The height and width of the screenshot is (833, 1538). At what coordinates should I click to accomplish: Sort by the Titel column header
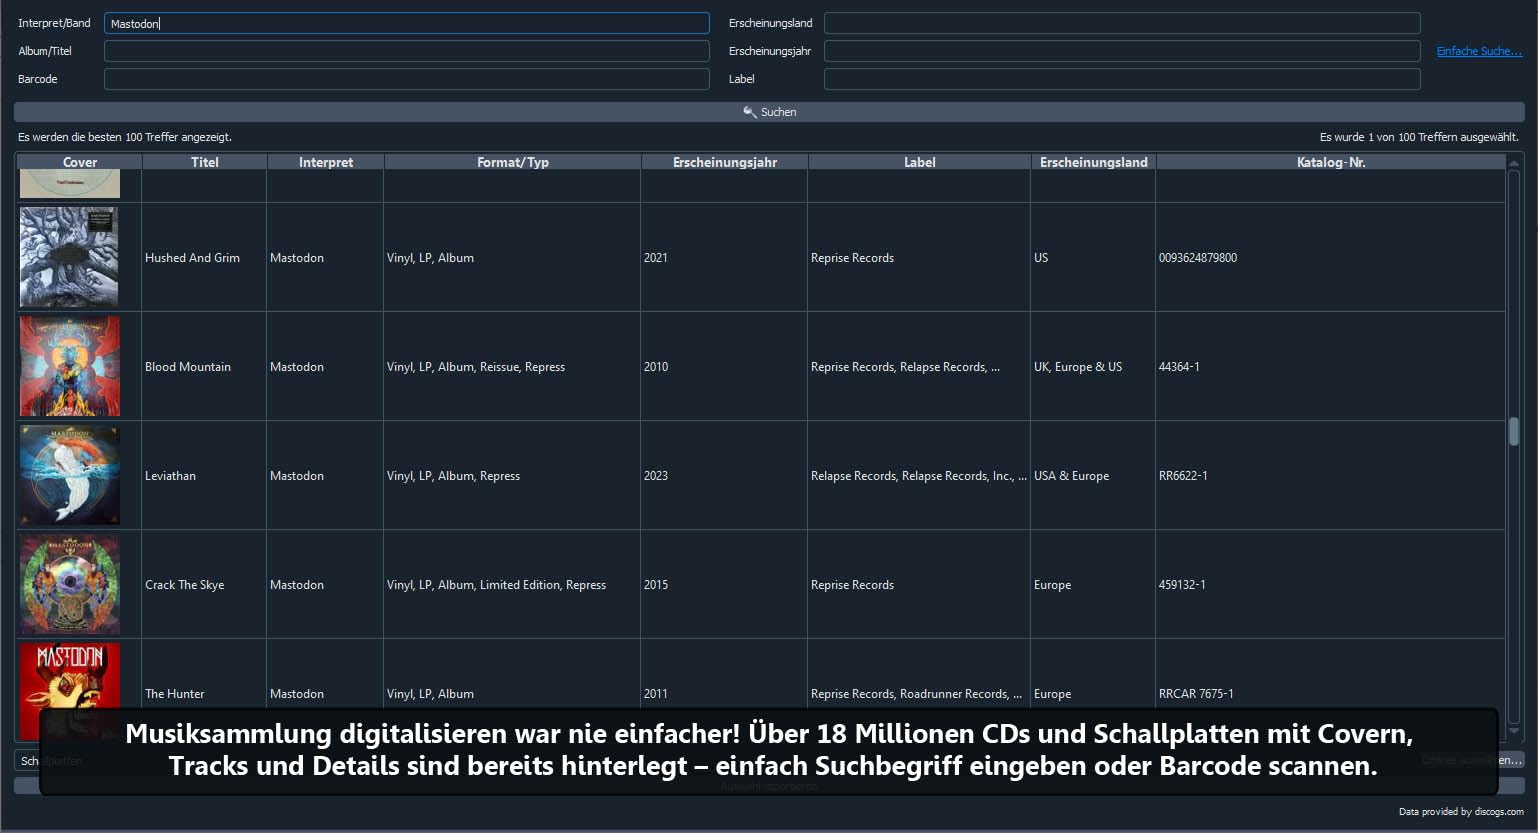pyautogui.click(x=205, y=162)
